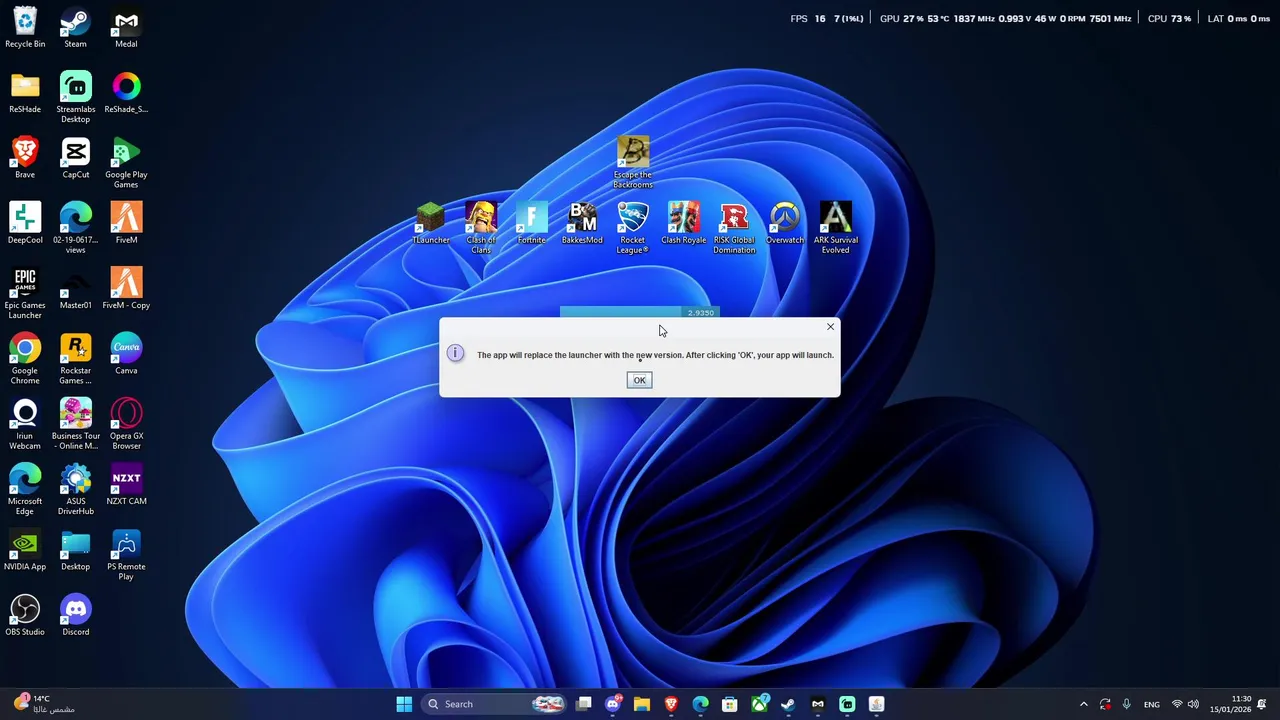The width and height of the screenshot is (1280, 720).
Task: Select the ReShade_S... desktop icon
Action: (x=126, y=93)
